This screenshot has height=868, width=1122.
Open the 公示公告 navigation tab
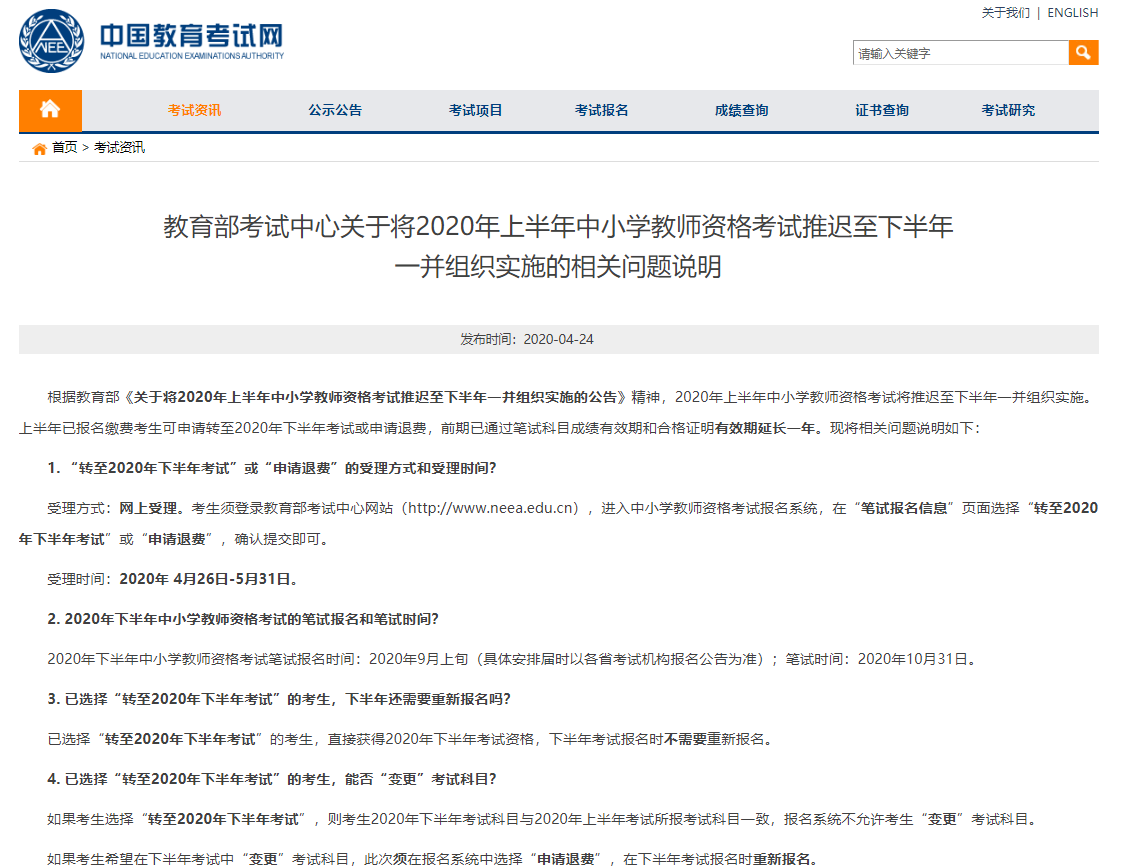335,111
